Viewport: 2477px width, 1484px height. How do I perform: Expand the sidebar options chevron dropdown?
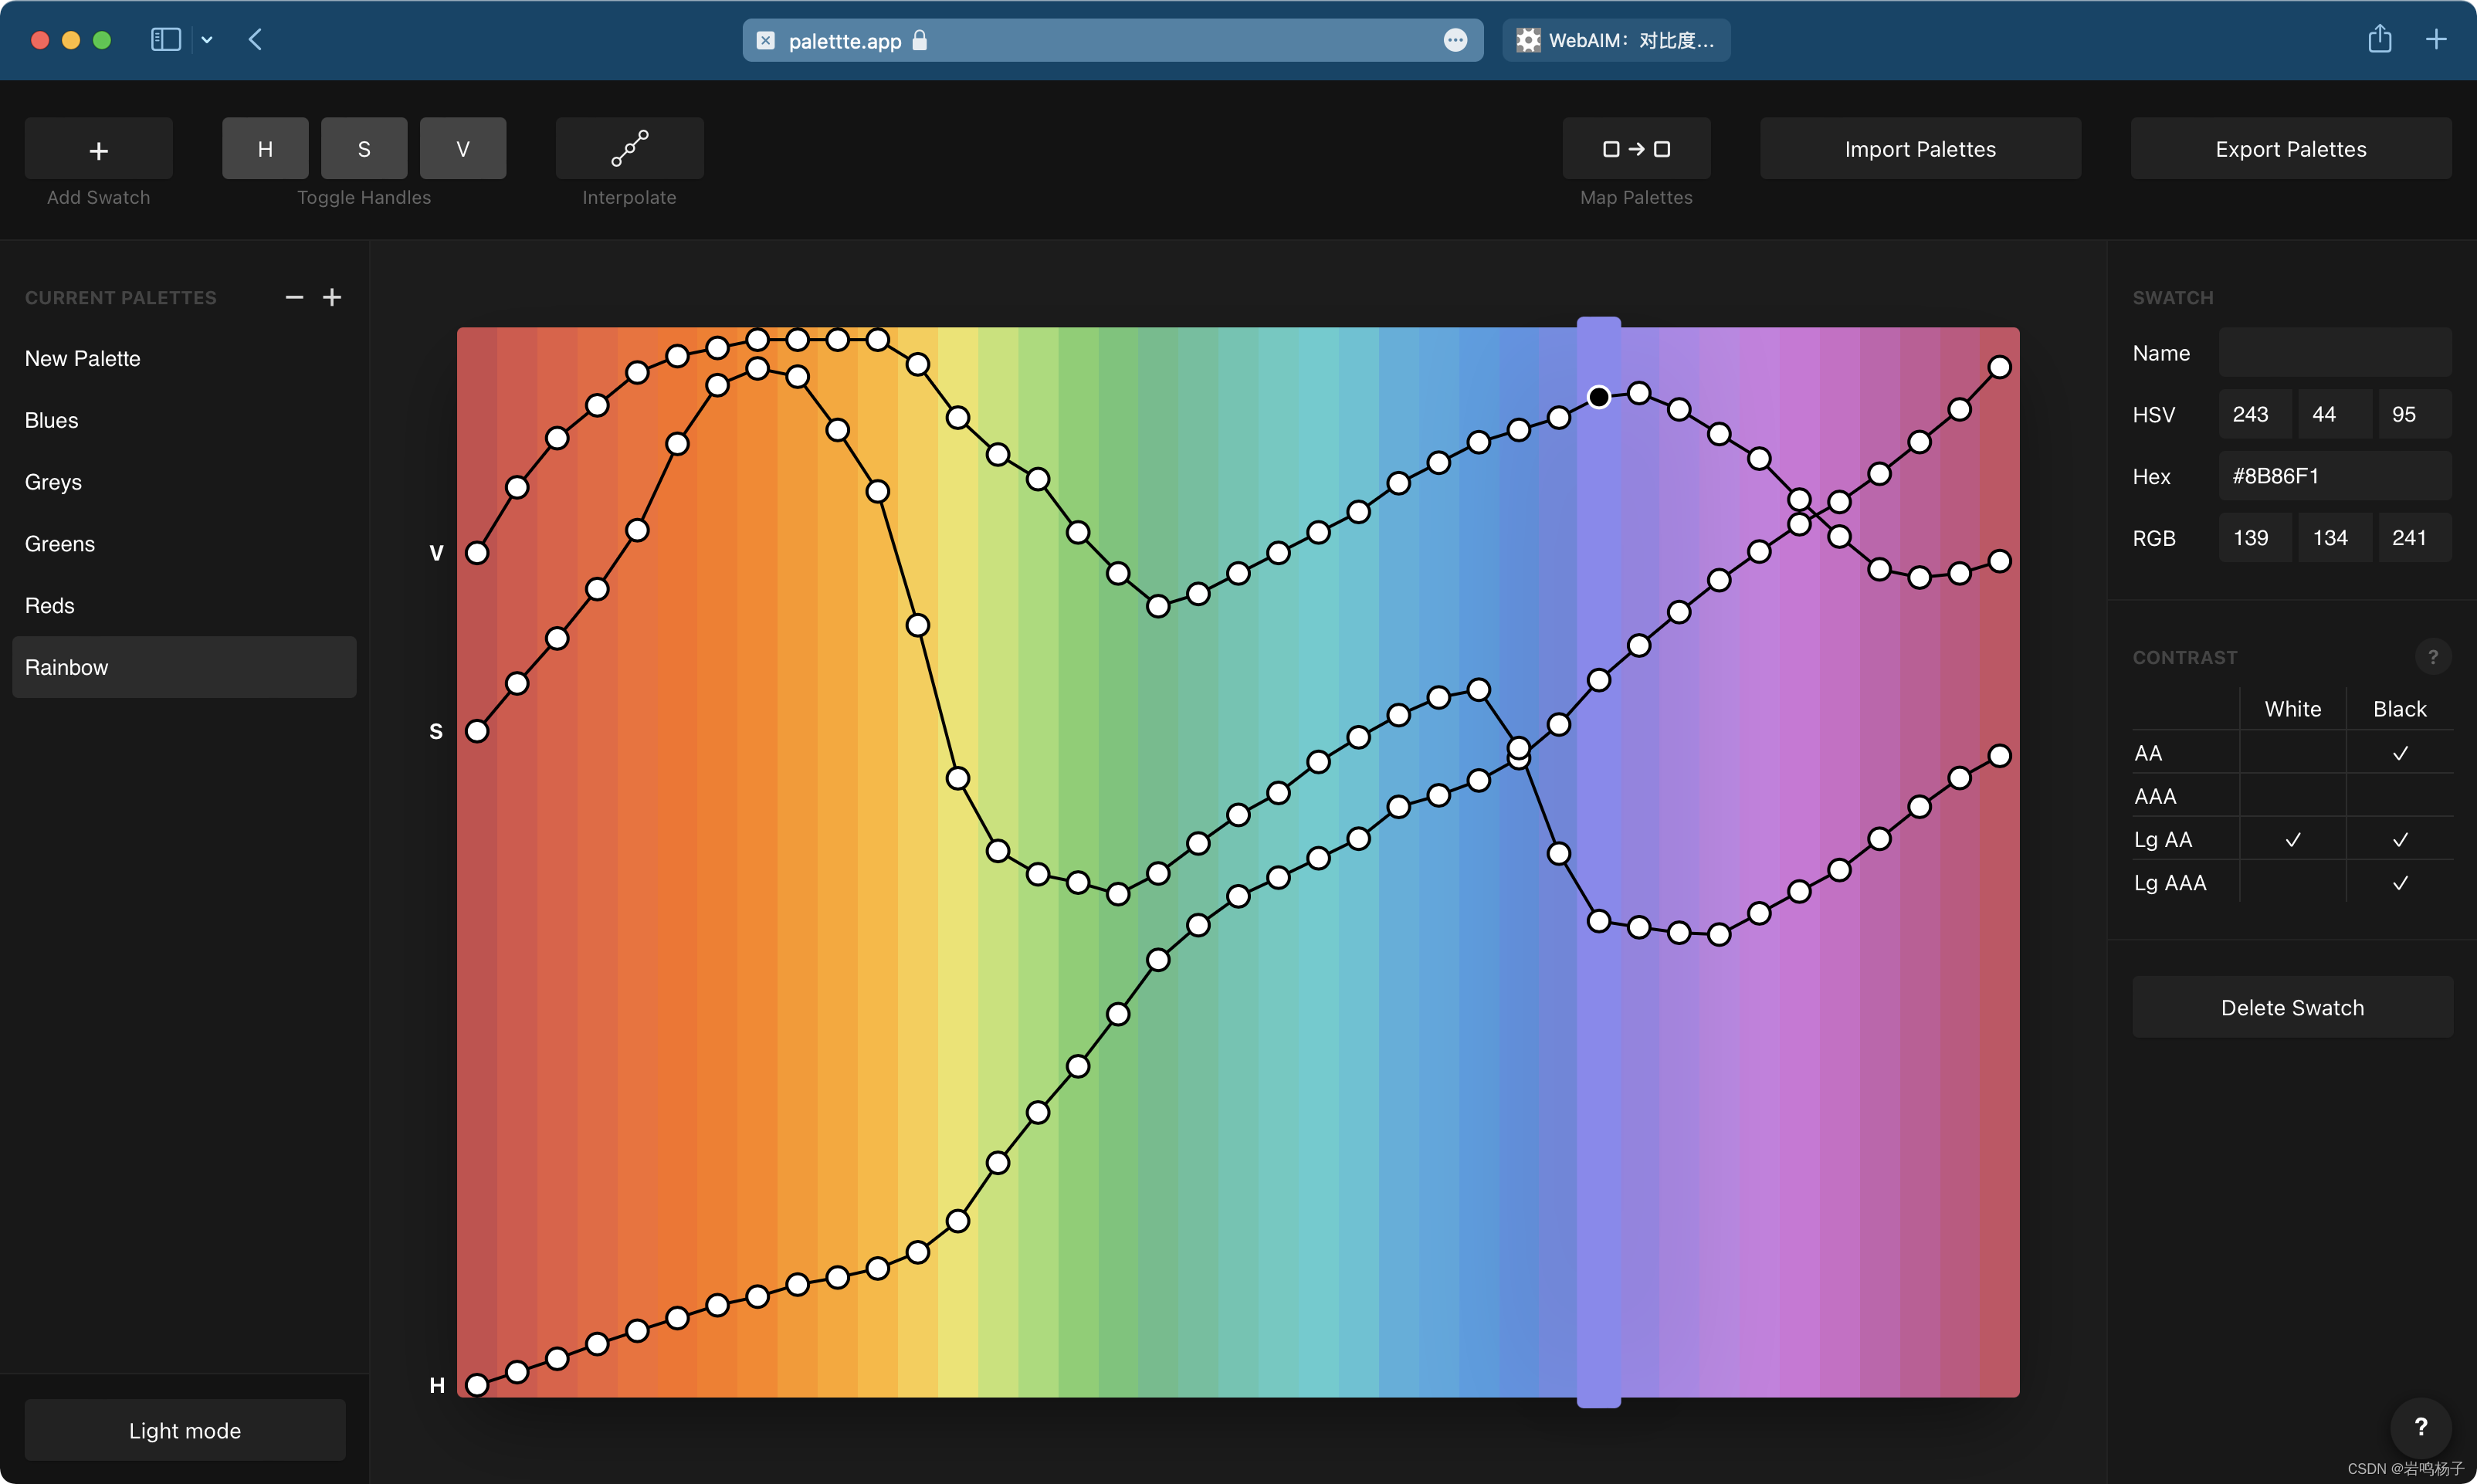click(x=207, y=40)
